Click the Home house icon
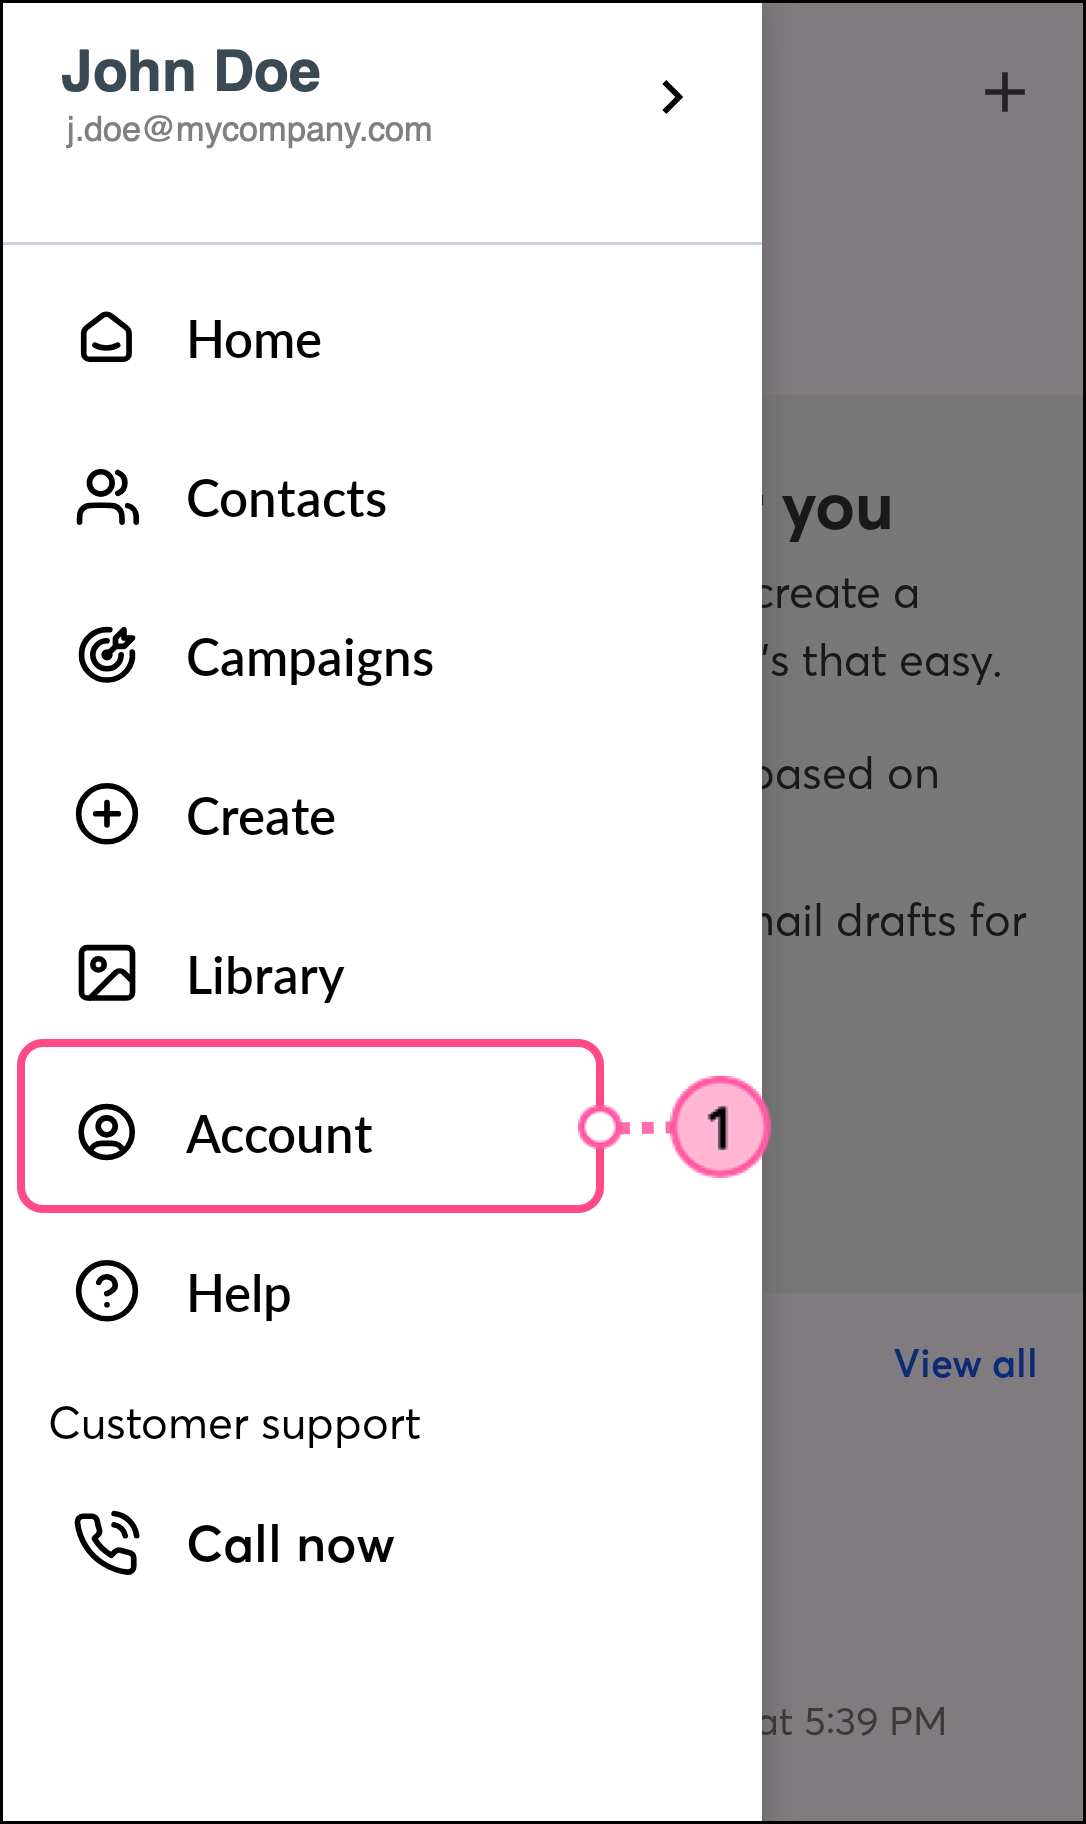The width and height of the screenshot is (1086, 1824). click(x=106, y=338)
